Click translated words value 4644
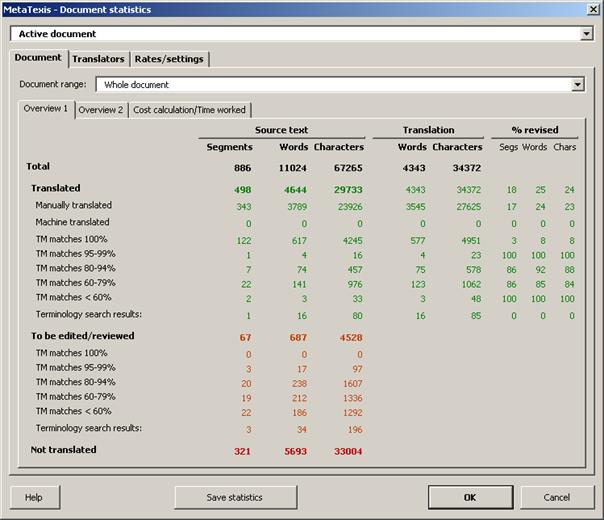 [295, 190]
